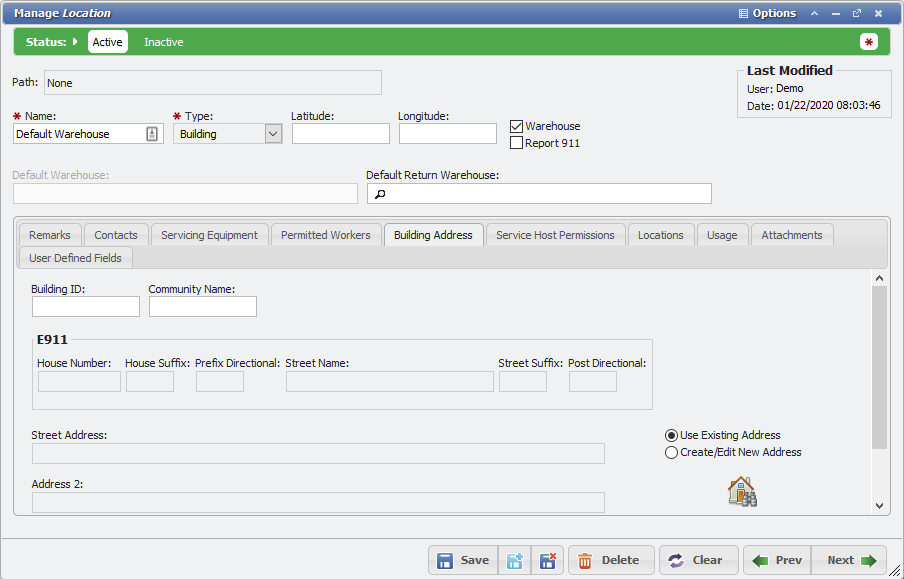Open the Attachments tab
Viewport: 904px width, 579px height.
pos(791,235)
